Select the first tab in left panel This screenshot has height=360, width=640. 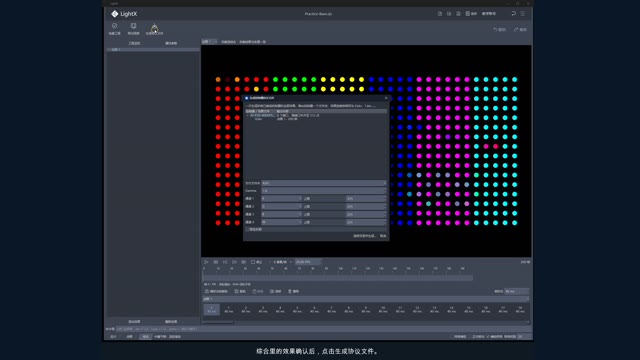point(134,43)
